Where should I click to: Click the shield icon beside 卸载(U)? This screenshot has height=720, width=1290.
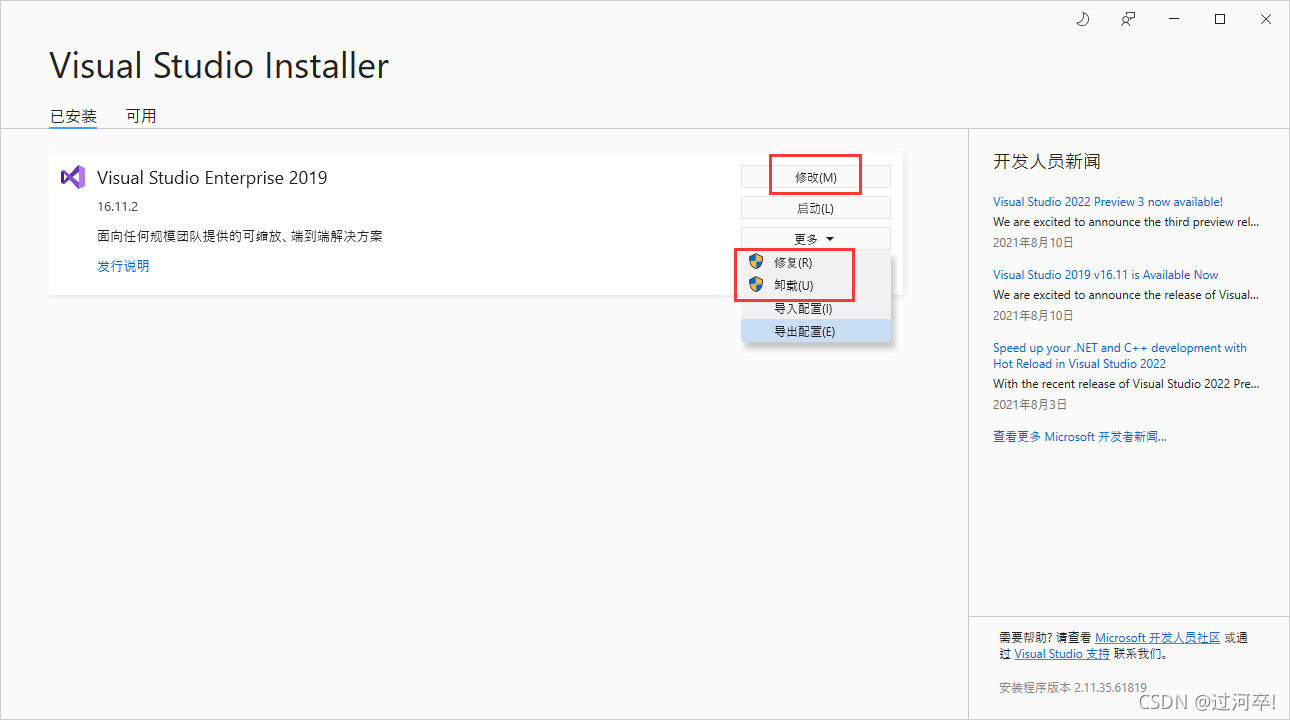[756, 285]
